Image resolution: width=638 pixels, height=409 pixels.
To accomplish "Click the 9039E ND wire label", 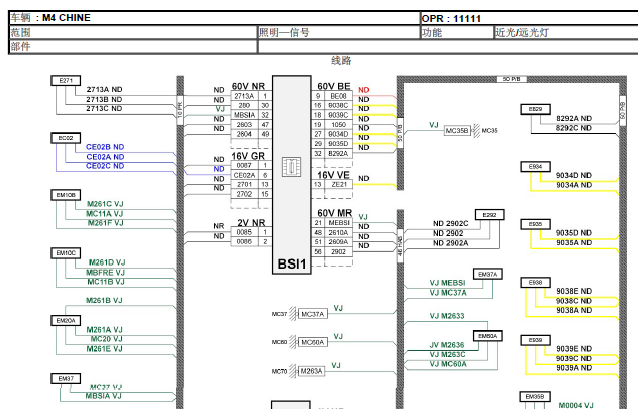I will click(574, 349).
